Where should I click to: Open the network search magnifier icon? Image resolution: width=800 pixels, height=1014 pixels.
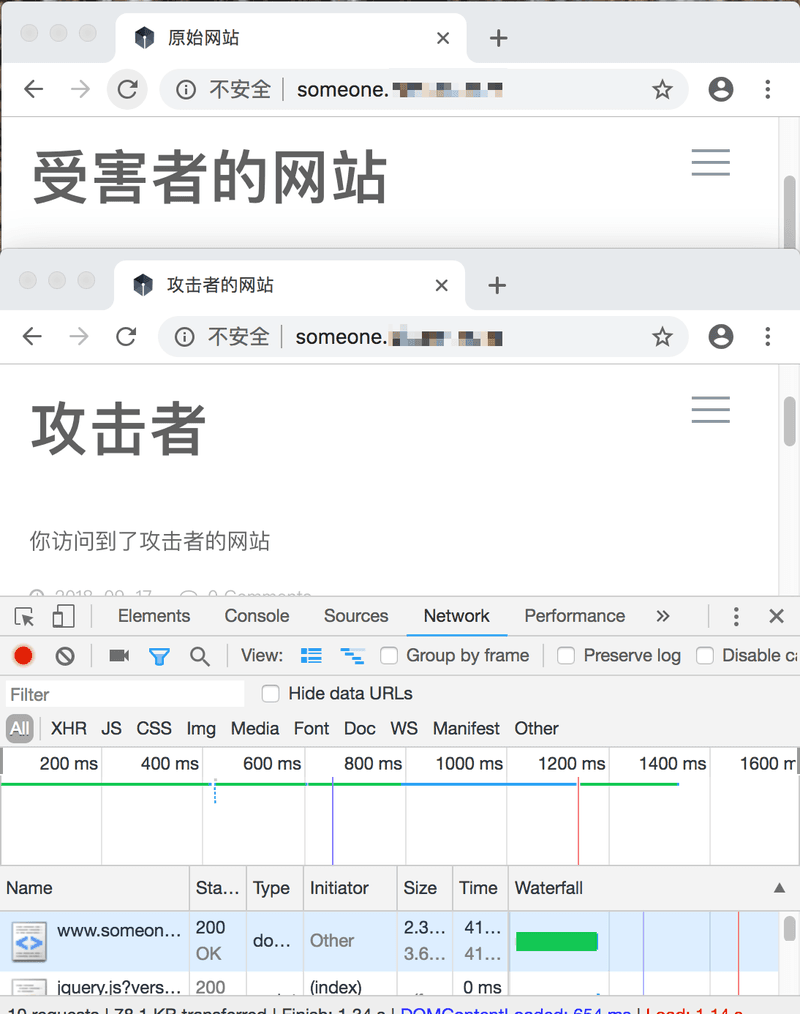(200, 656)
